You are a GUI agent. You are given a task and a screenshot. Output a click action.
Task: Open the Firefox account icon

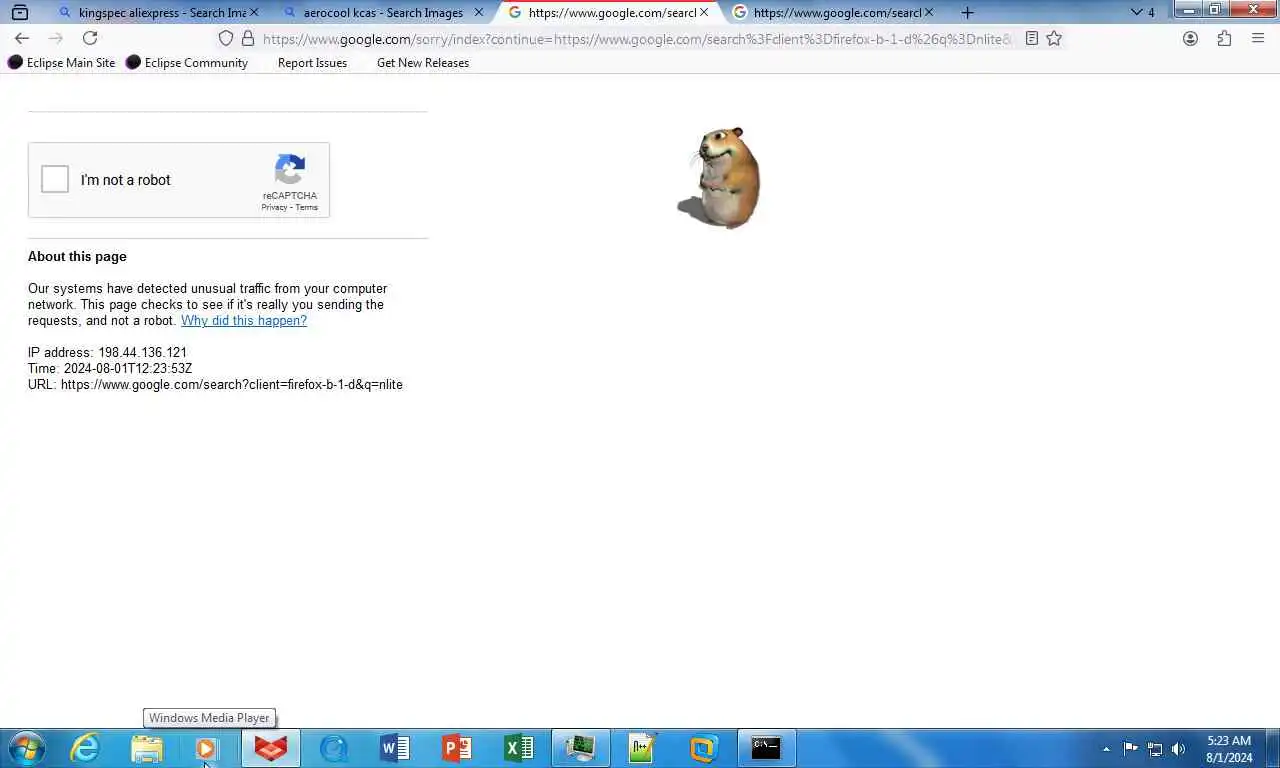[x=1190, y=39]
